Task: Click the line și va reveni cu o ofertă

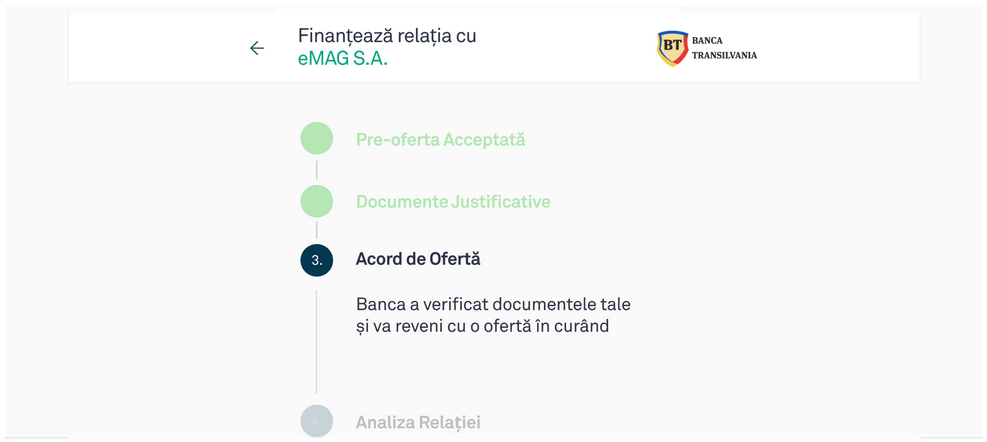Action: click(482, 326)
